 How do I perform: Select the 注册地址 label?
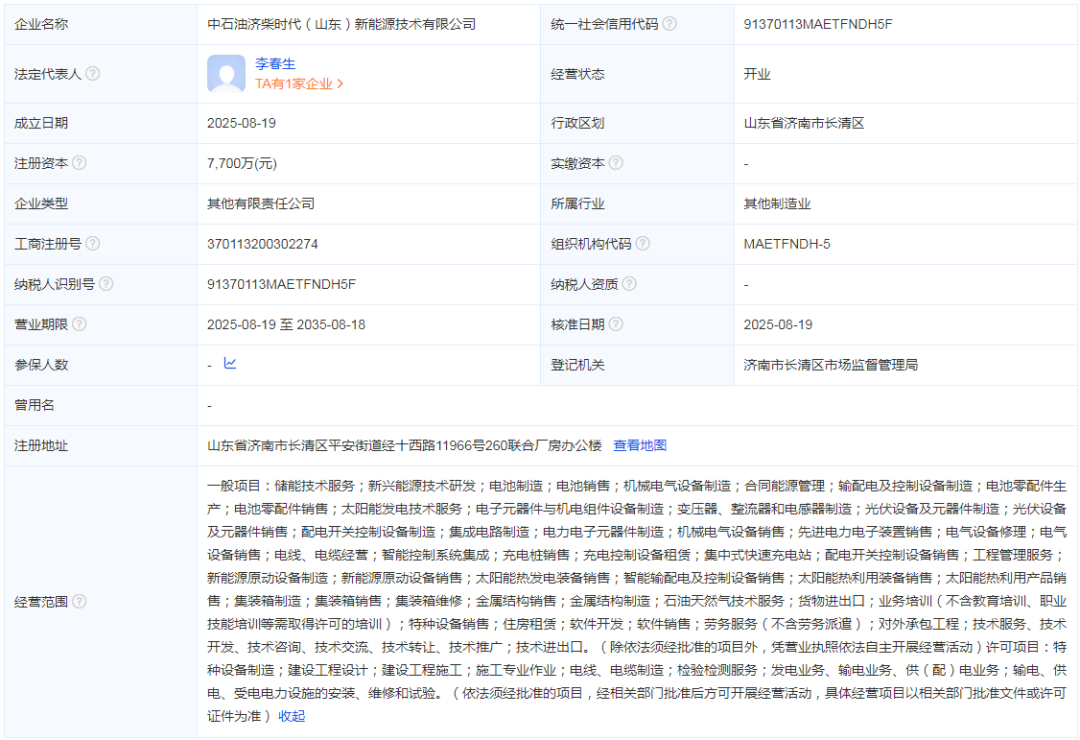[41, 445]
